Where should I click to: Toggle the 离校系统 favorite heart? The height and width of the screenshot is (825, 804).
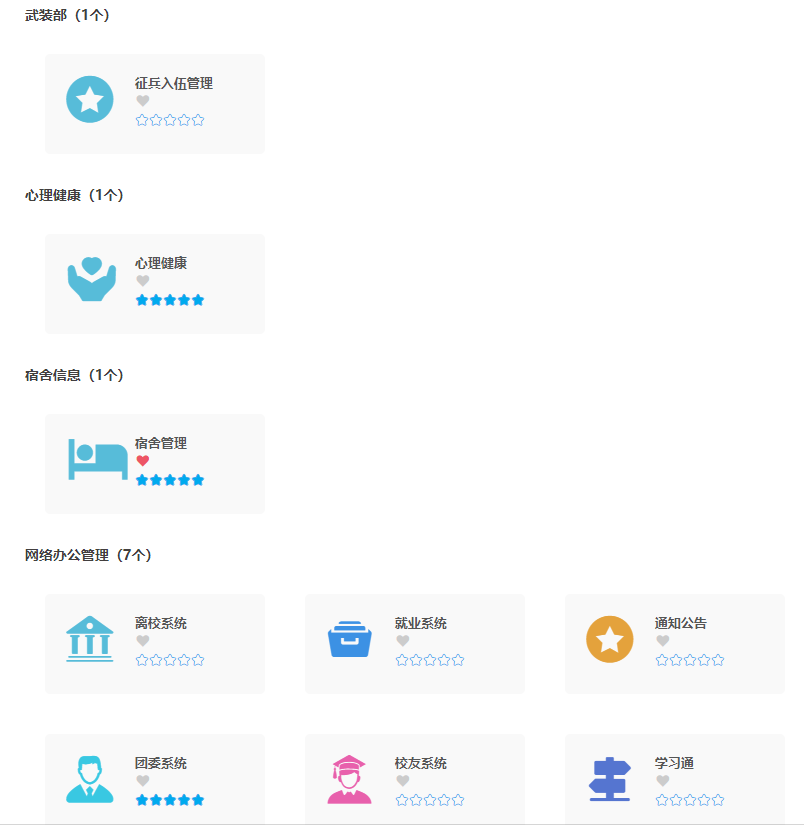[x=143, y=640]
